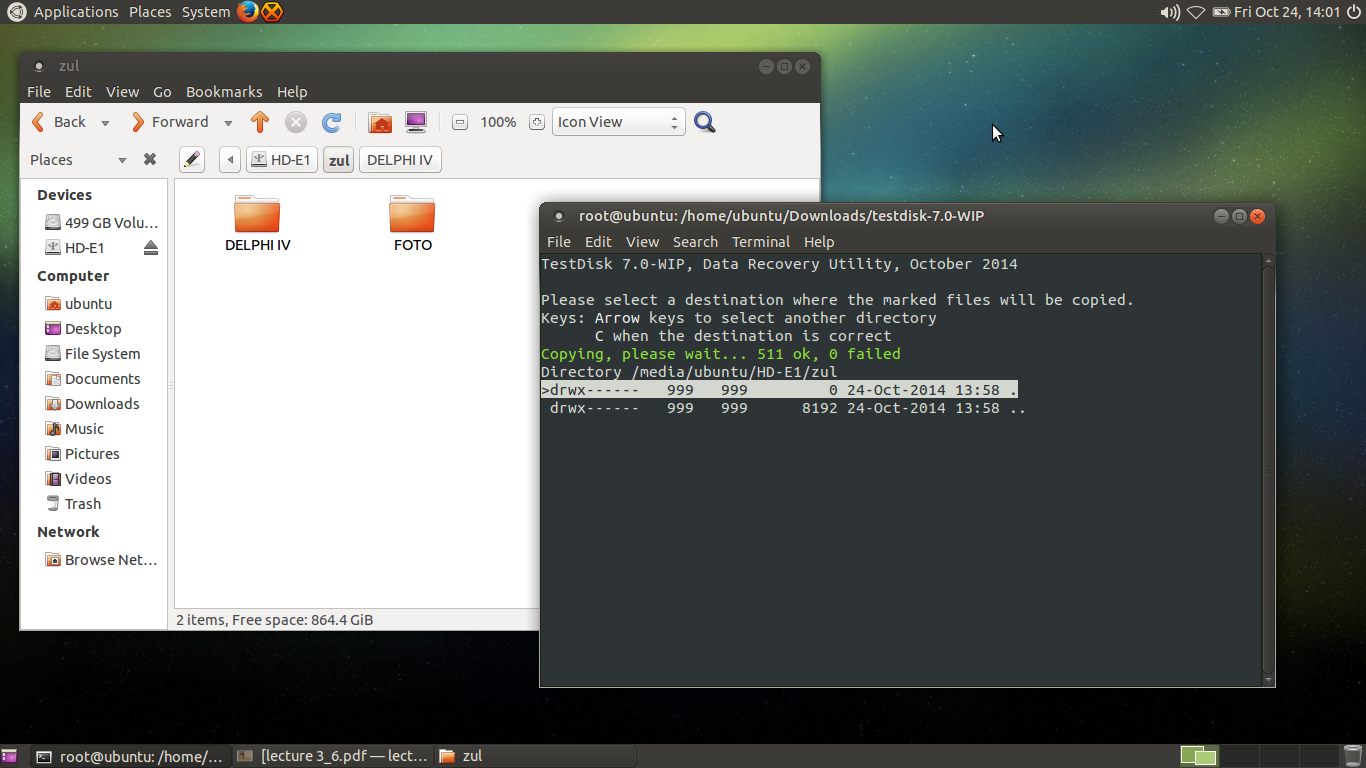Viewport: 1366px width, 768px height.
Task: Expand the Places sidebar selector dropdown
Action: (x=122, y=160)
